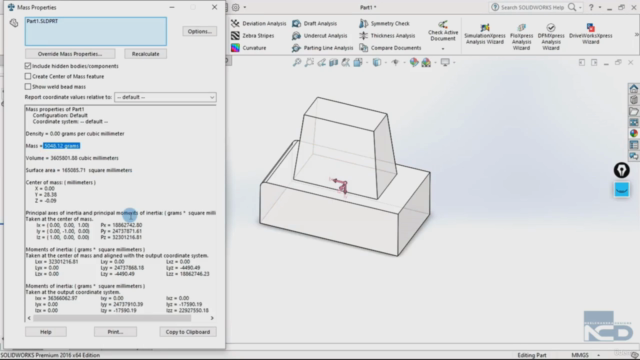
Task: Click Options button in Mass Properties
Action: pos(200,31)
